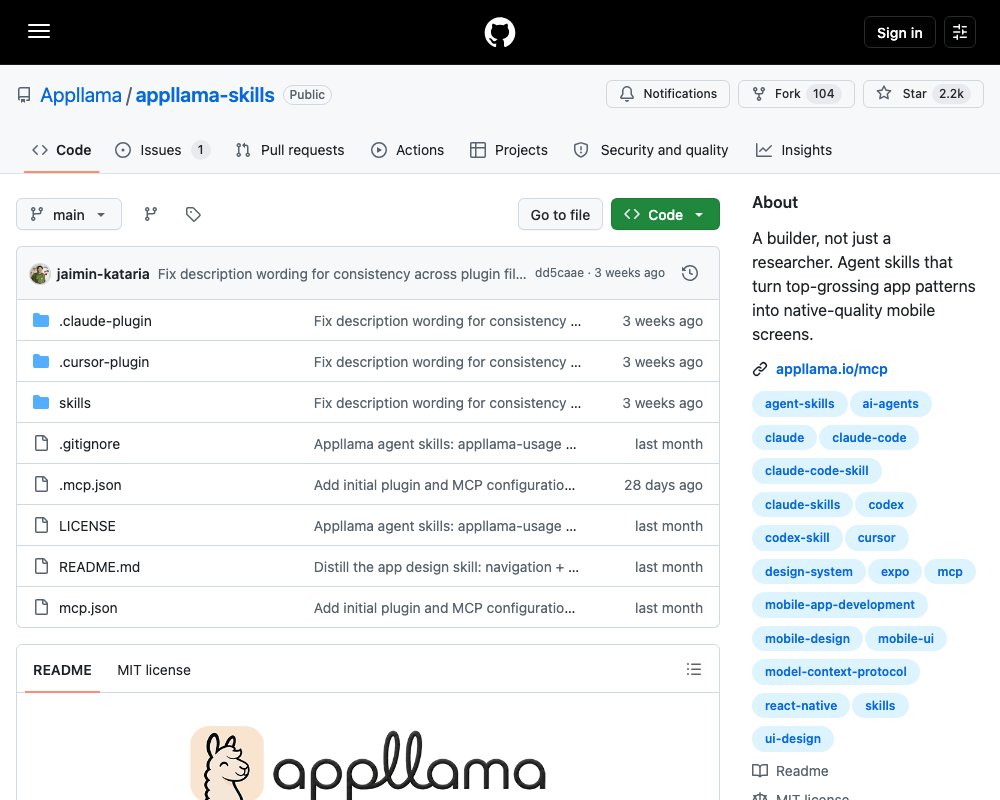Image resolution: width=1000 pixels, height=800 pixels.
Task: Click the mobile-app-development topic tag
Action: [x=839, y=605]
